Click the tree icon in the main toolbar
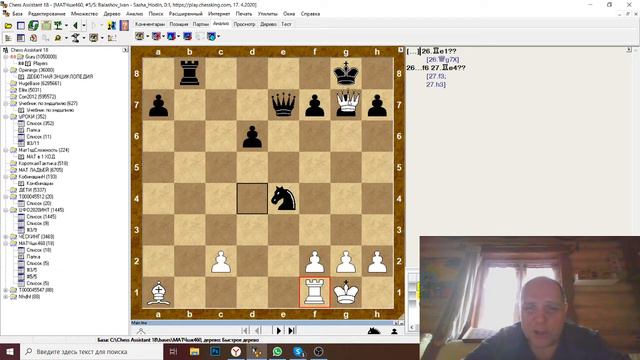The width and height of the screenshot is (640, 360). pyautogui.click(x=58, y=25)
